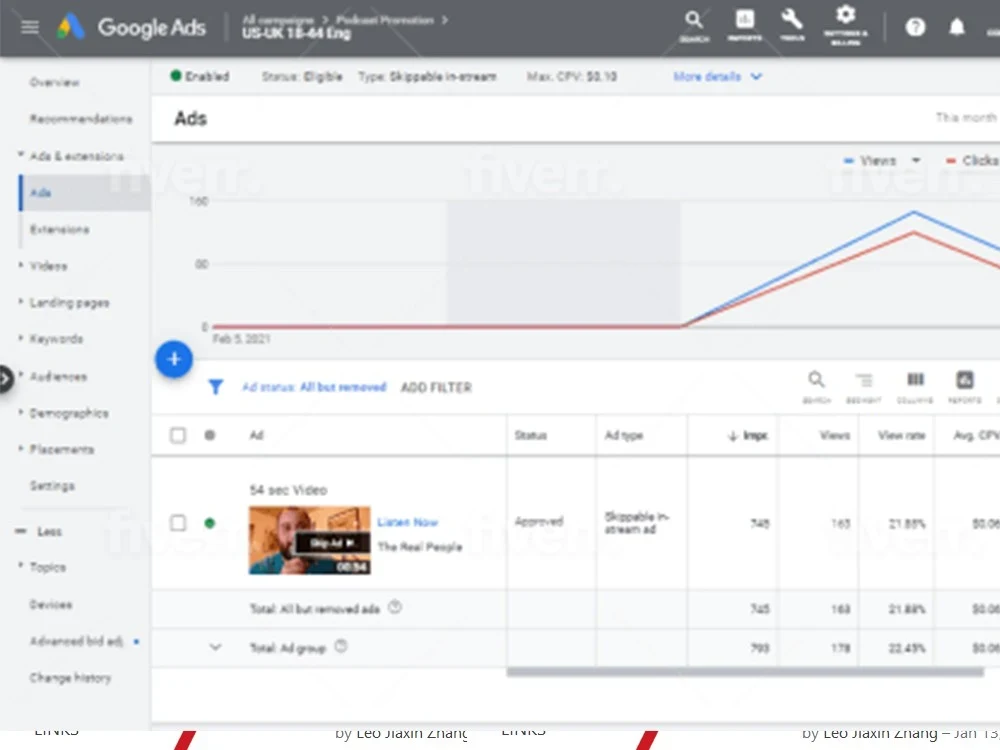This screenshot has width=1000, height=750.
Task: Collapse Ads & extensions section
Action: tap(20, 154)
